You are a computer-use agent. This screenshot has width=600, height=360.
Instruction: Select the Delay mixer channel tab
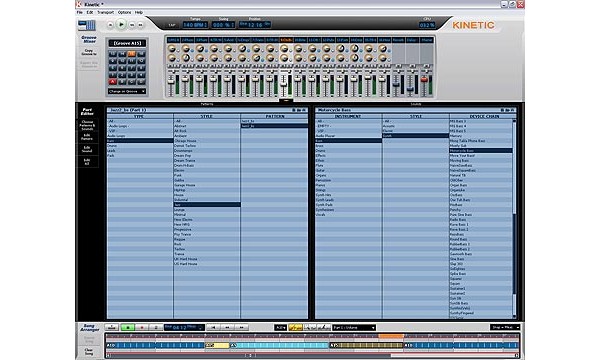tap(412, 40)
